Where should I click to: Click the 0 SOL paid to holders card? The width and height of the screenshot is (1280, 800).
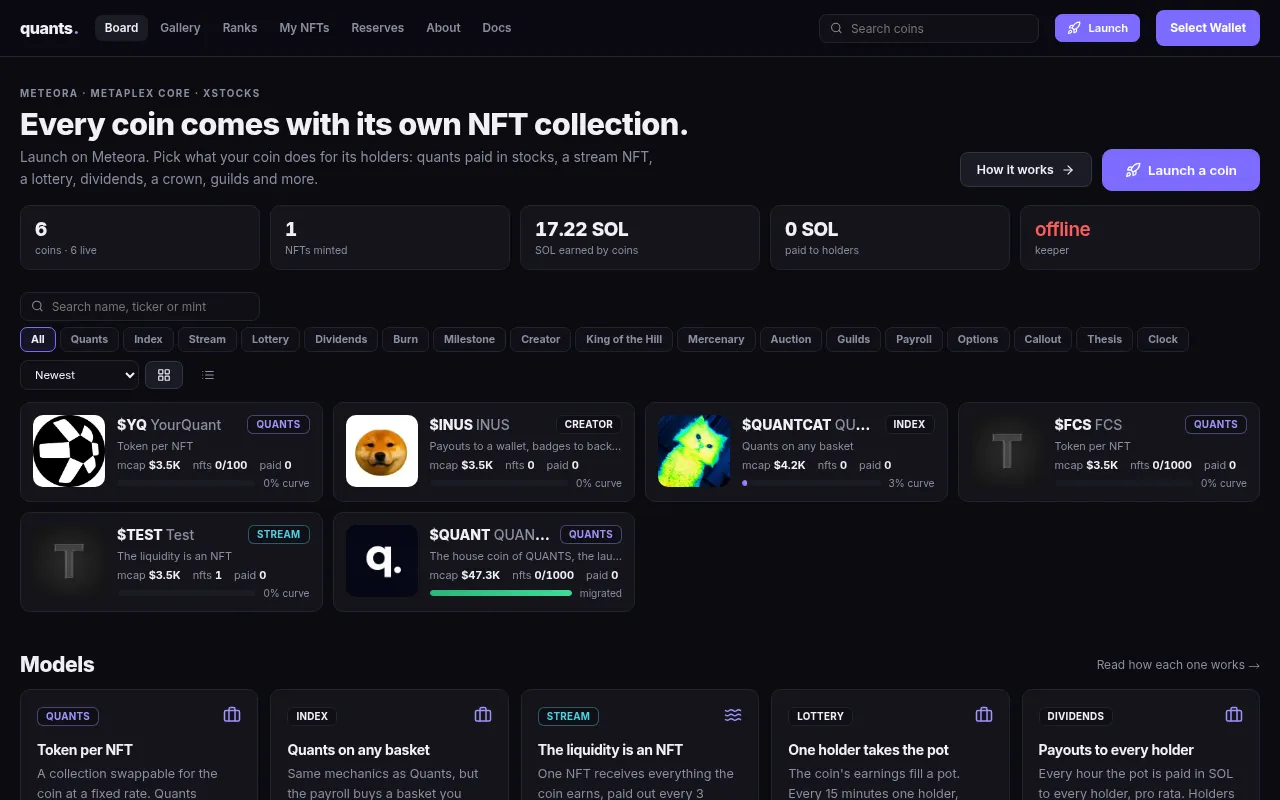890,238
